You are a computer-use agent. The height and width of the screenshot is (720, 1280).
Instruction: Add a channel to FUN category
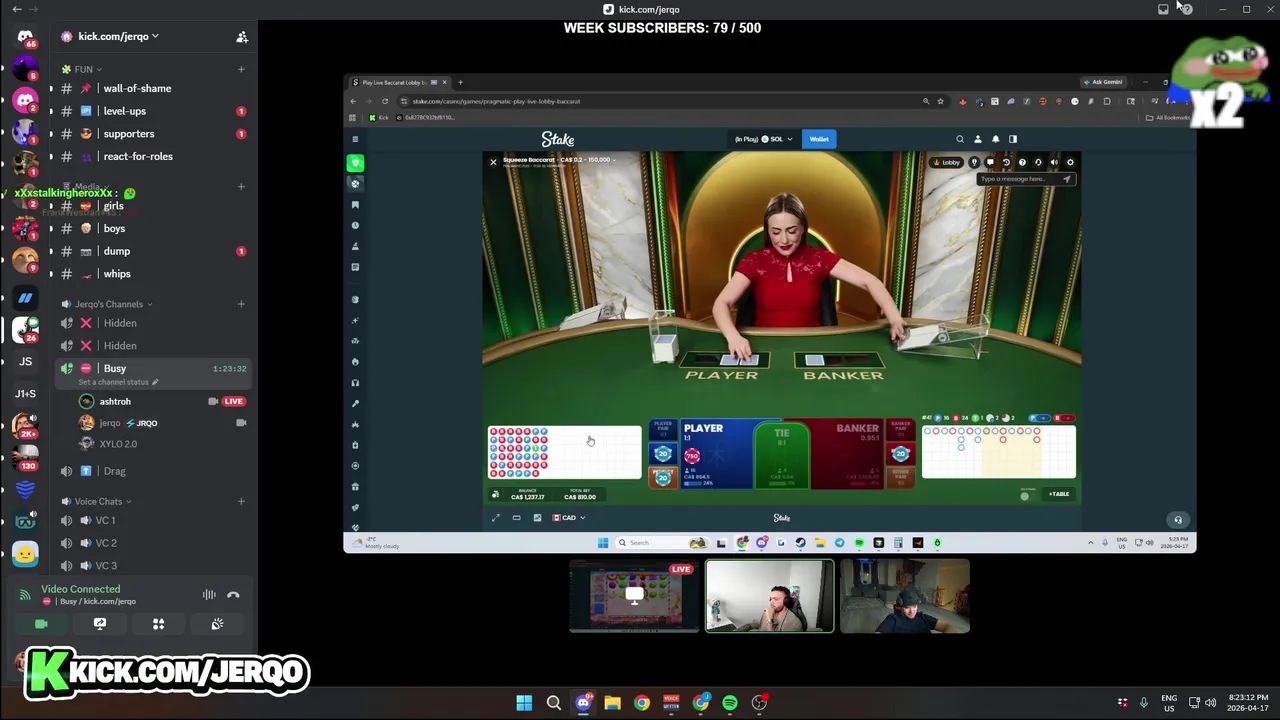pyautogui.click(x=241, y=69)
